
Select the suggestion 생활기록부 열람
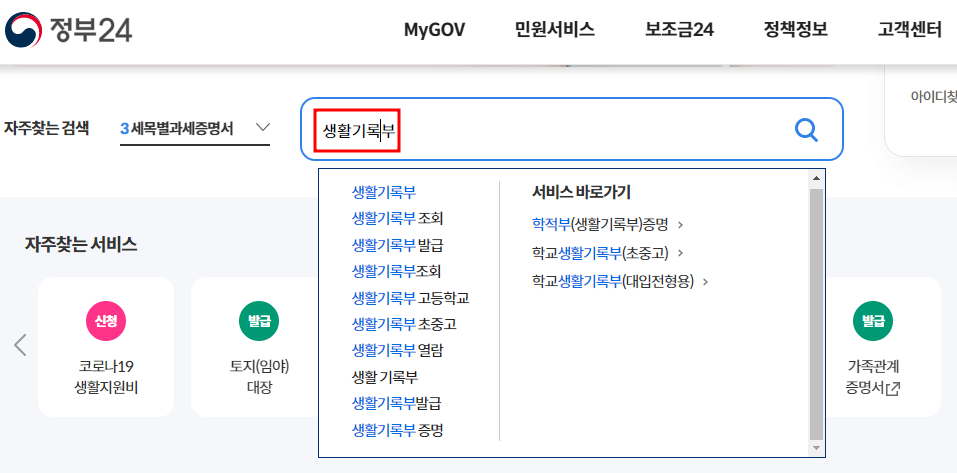(x=397, y=350)
